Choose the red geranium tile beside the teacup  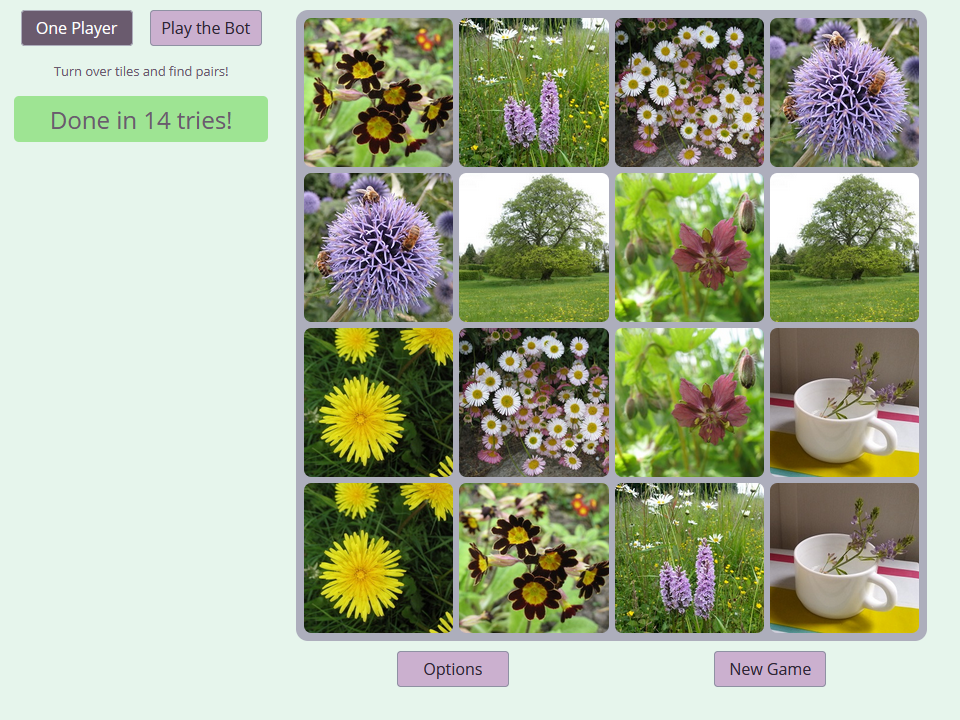(689, 402)
